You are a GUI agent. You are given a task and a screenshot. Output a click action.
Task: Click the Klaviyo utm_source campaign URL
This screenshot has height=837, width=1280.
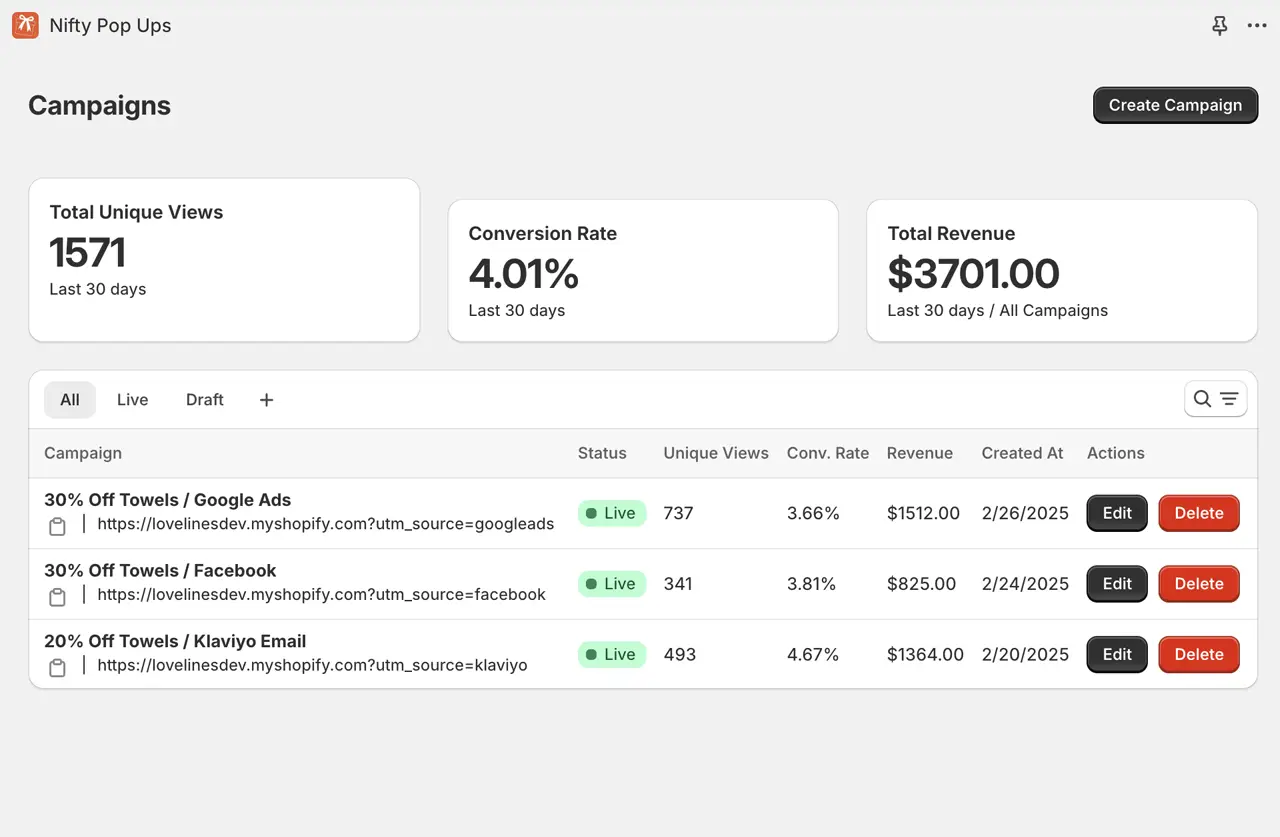point(312,665)
